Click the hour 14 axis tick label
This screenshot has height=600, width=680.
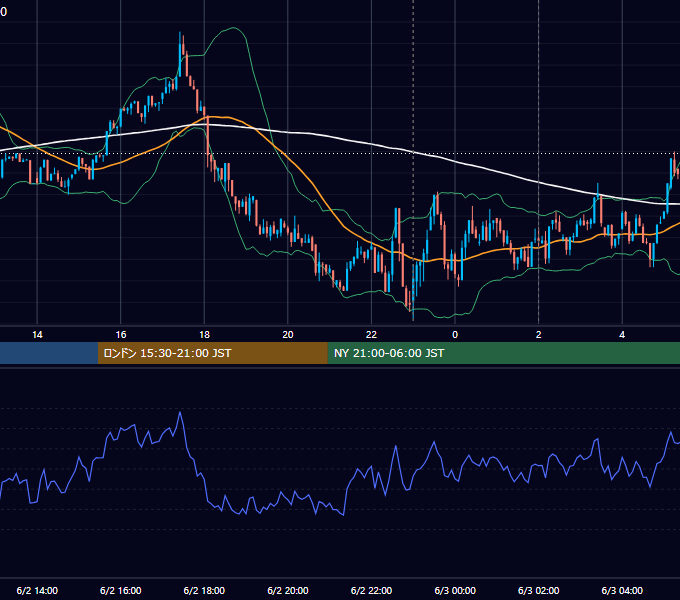click(x=37, y=335)
